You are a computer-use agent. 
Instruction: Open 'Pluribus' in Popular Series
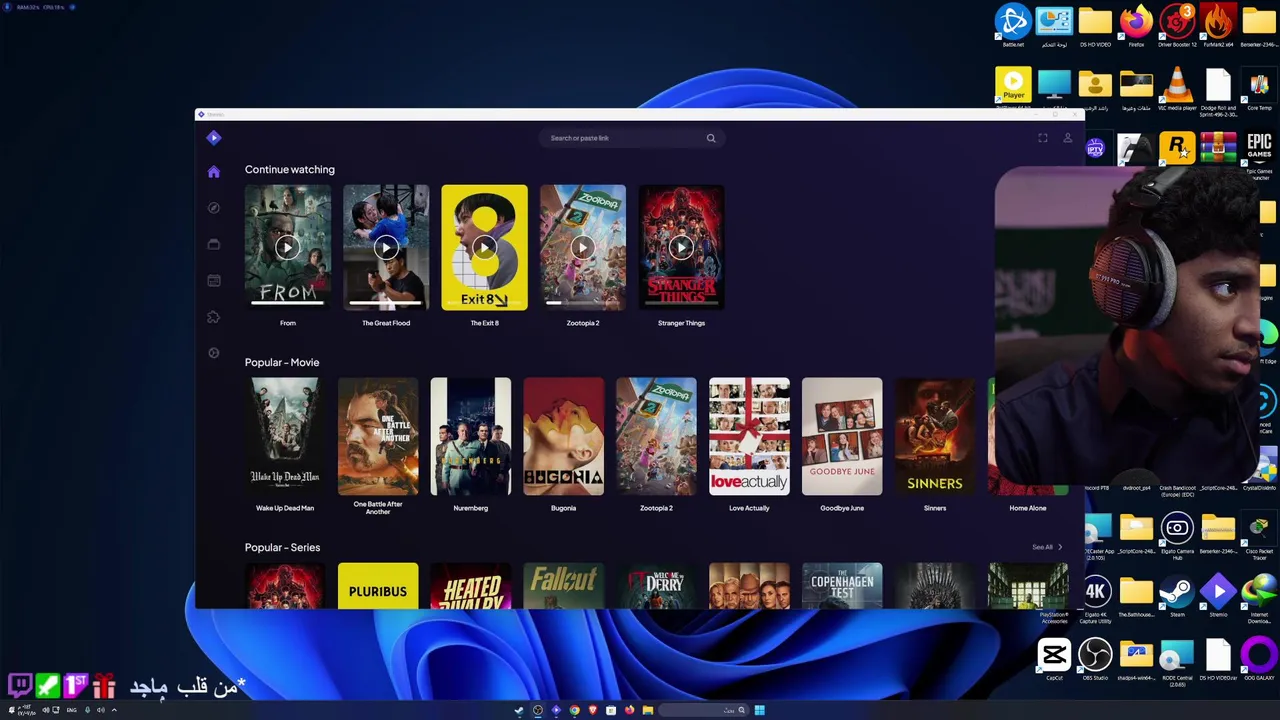378,586
